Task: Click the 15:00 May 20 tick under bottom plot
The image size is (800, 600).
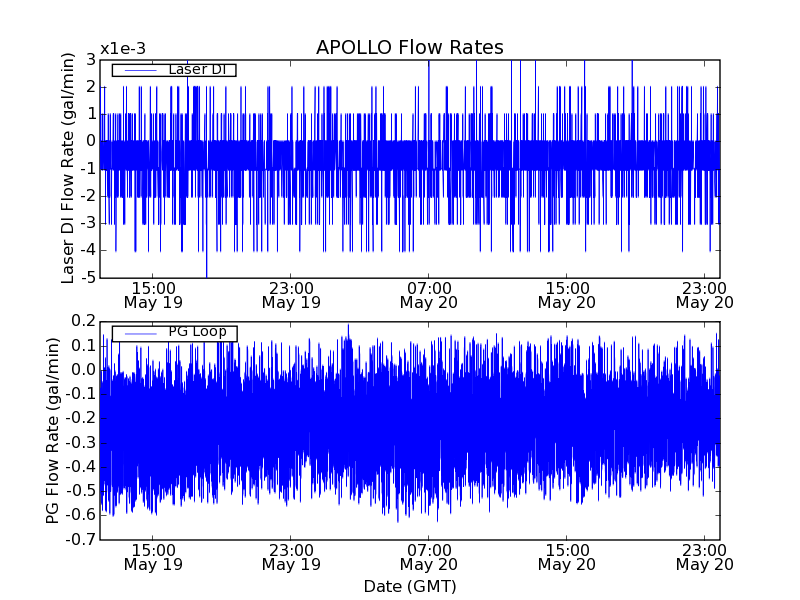Action: (x=566, y=556)
